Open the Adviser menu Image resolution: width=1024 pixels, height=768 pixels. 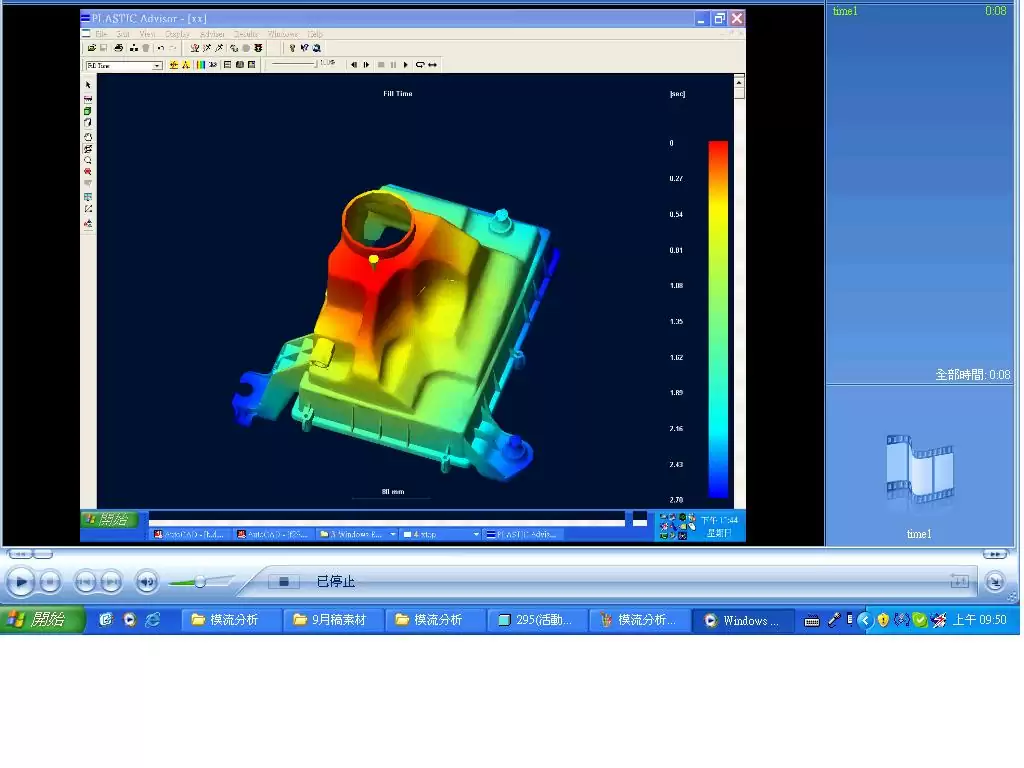213,34
